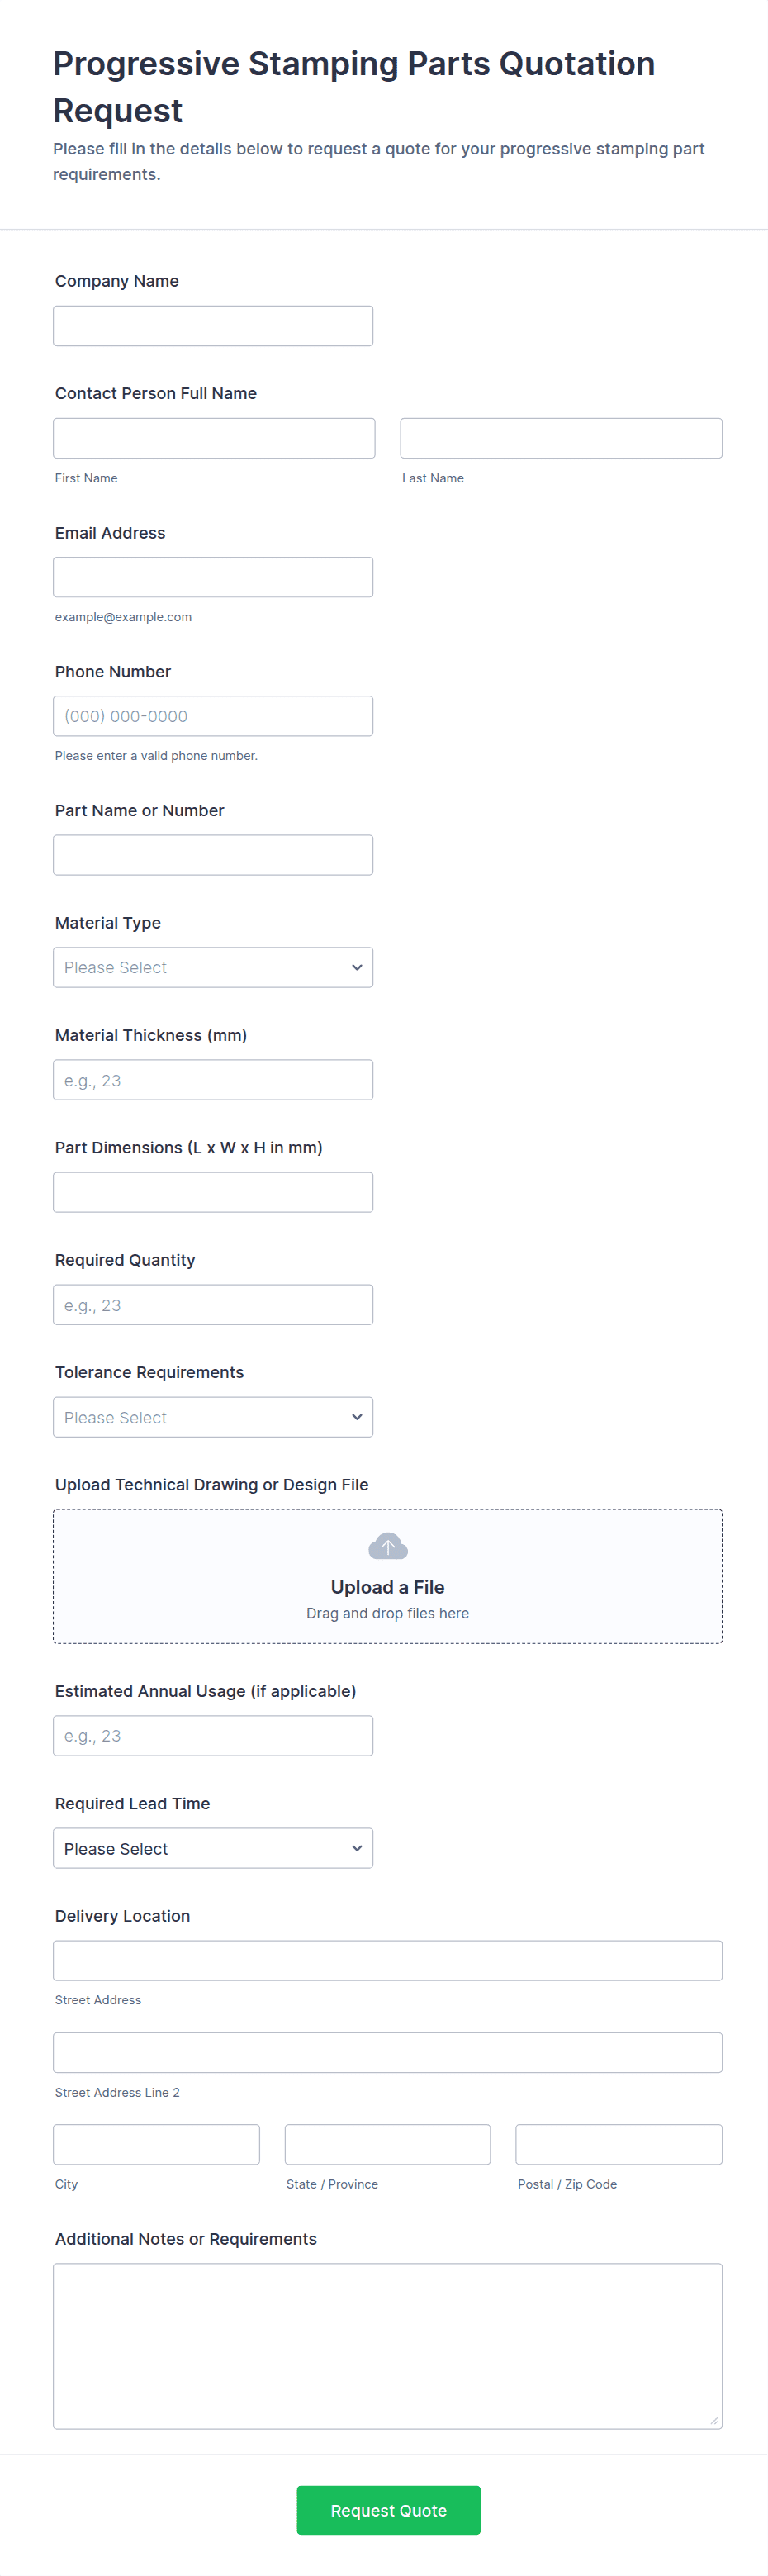768x2576 pixels.
Task: Click the Phone Number field
Action: pos(212,716)
